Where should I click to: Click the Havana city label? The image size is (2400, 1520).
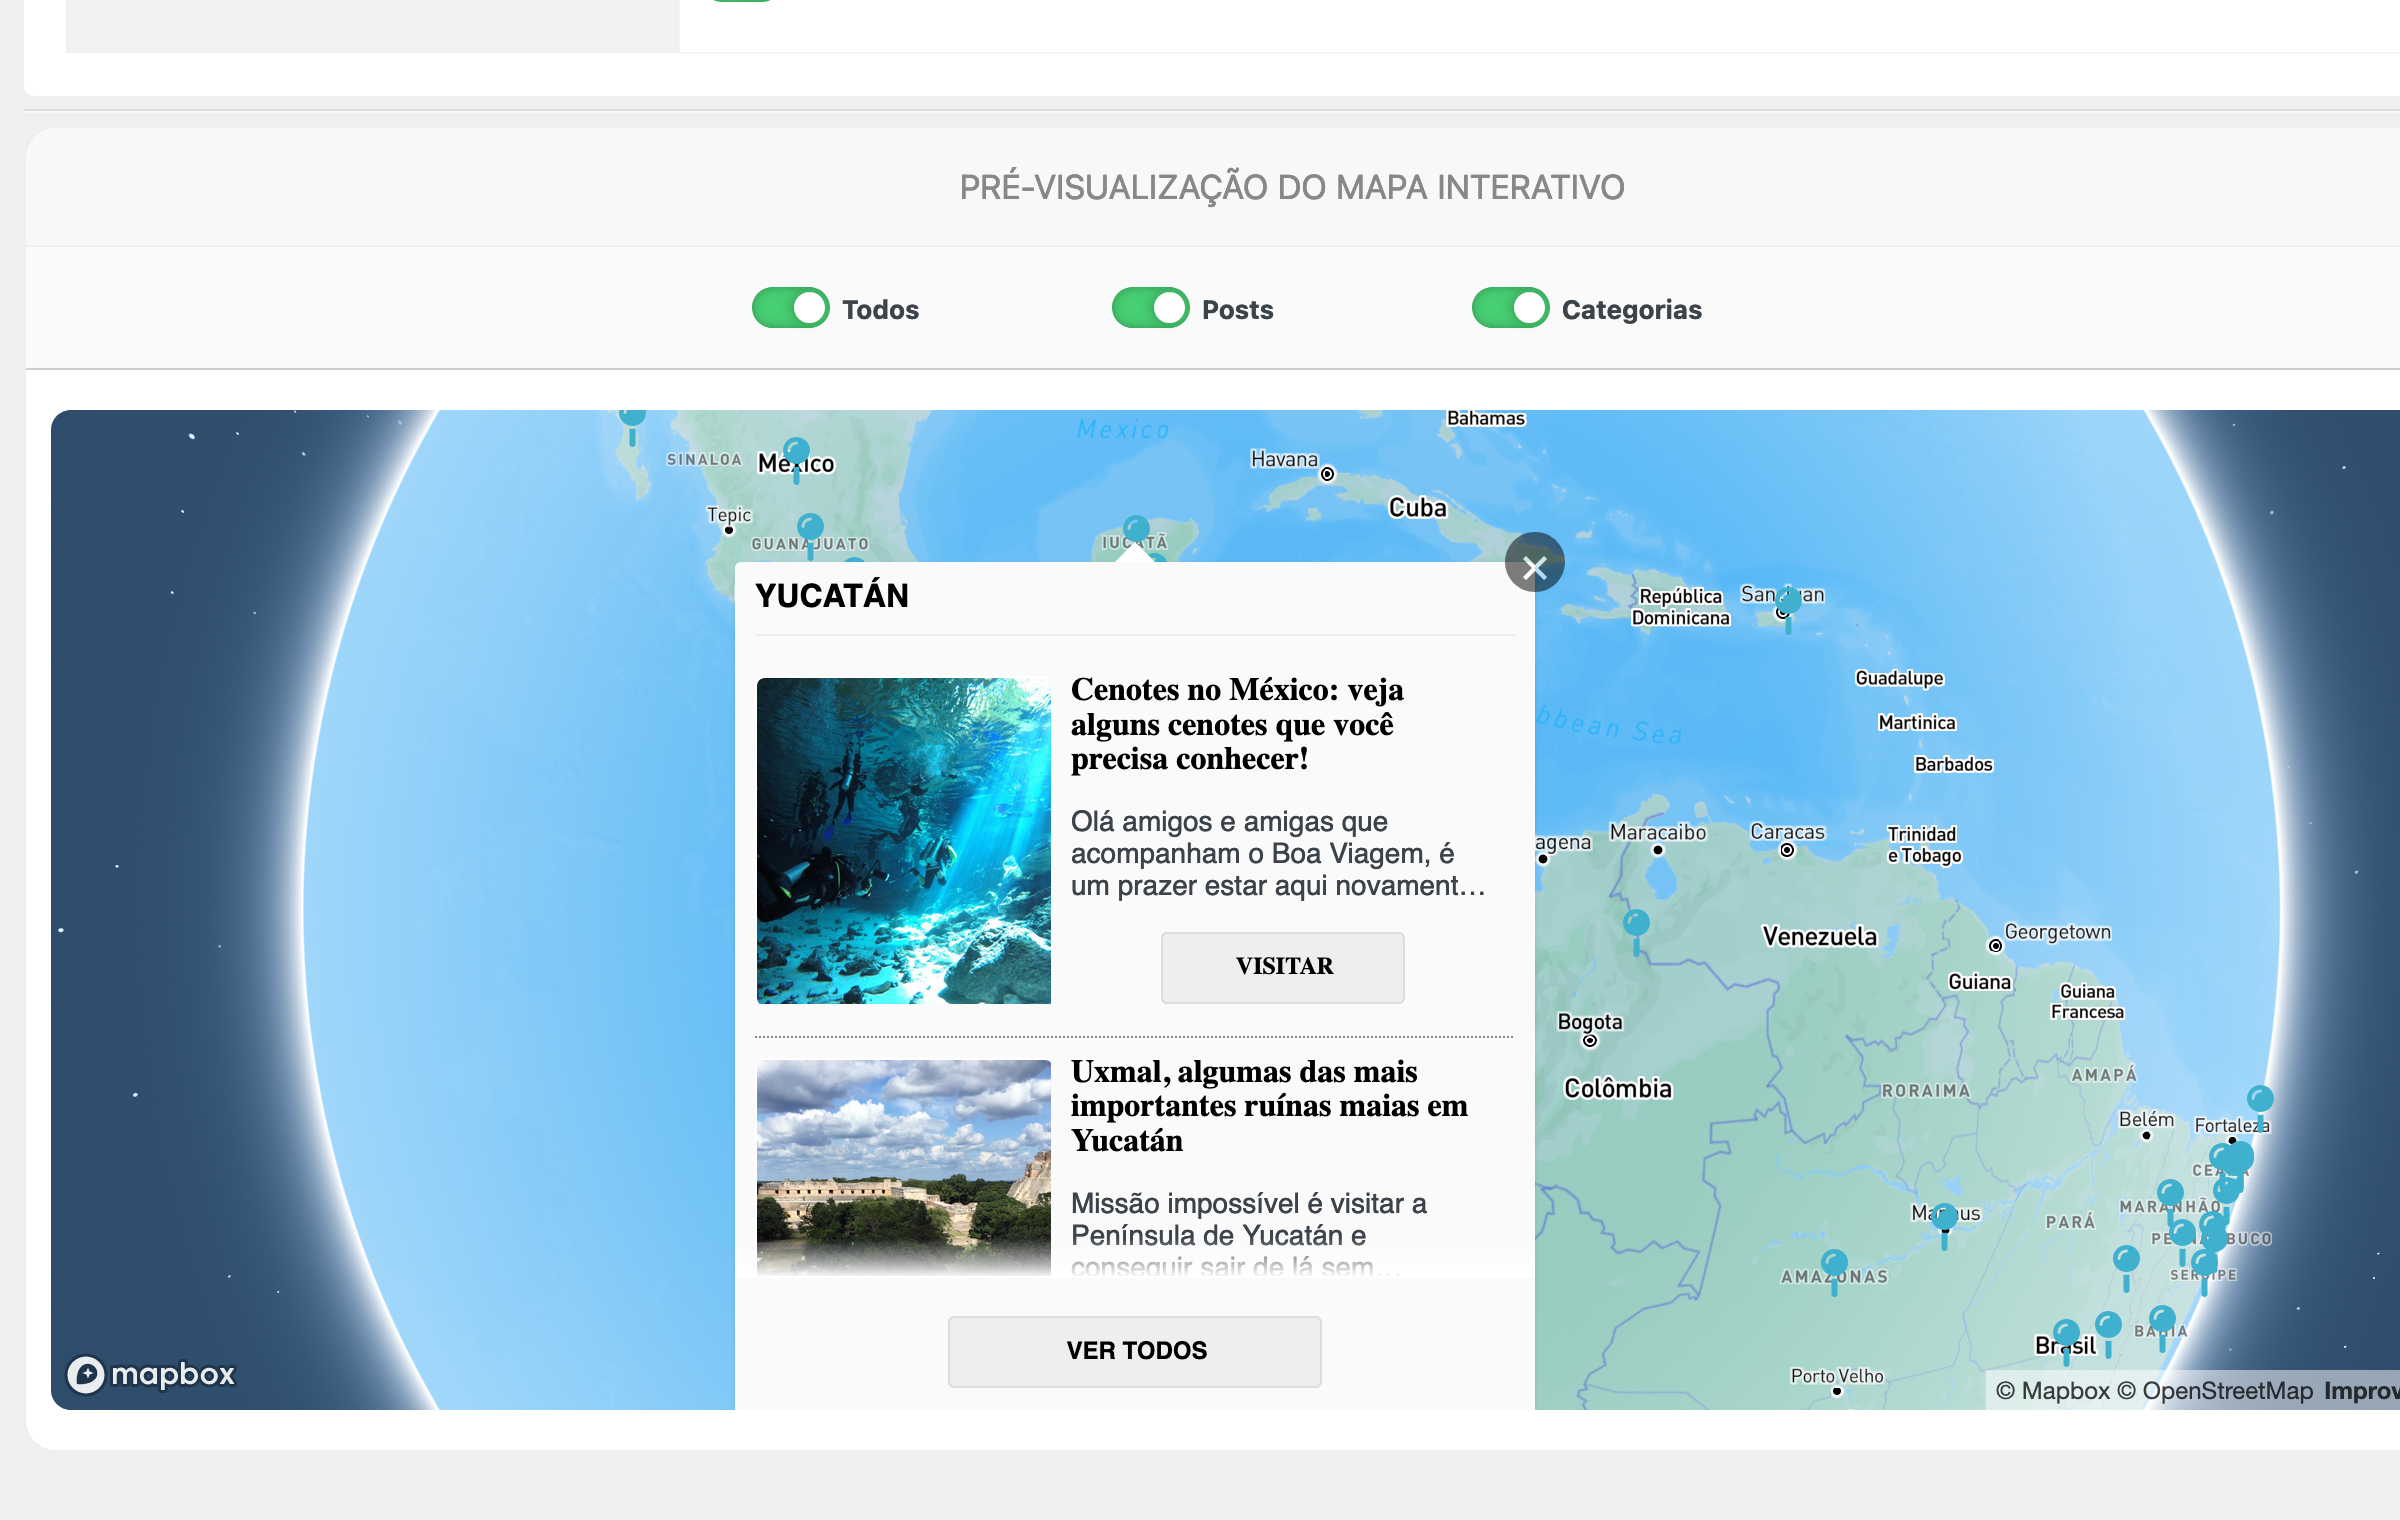[1284, 459]
